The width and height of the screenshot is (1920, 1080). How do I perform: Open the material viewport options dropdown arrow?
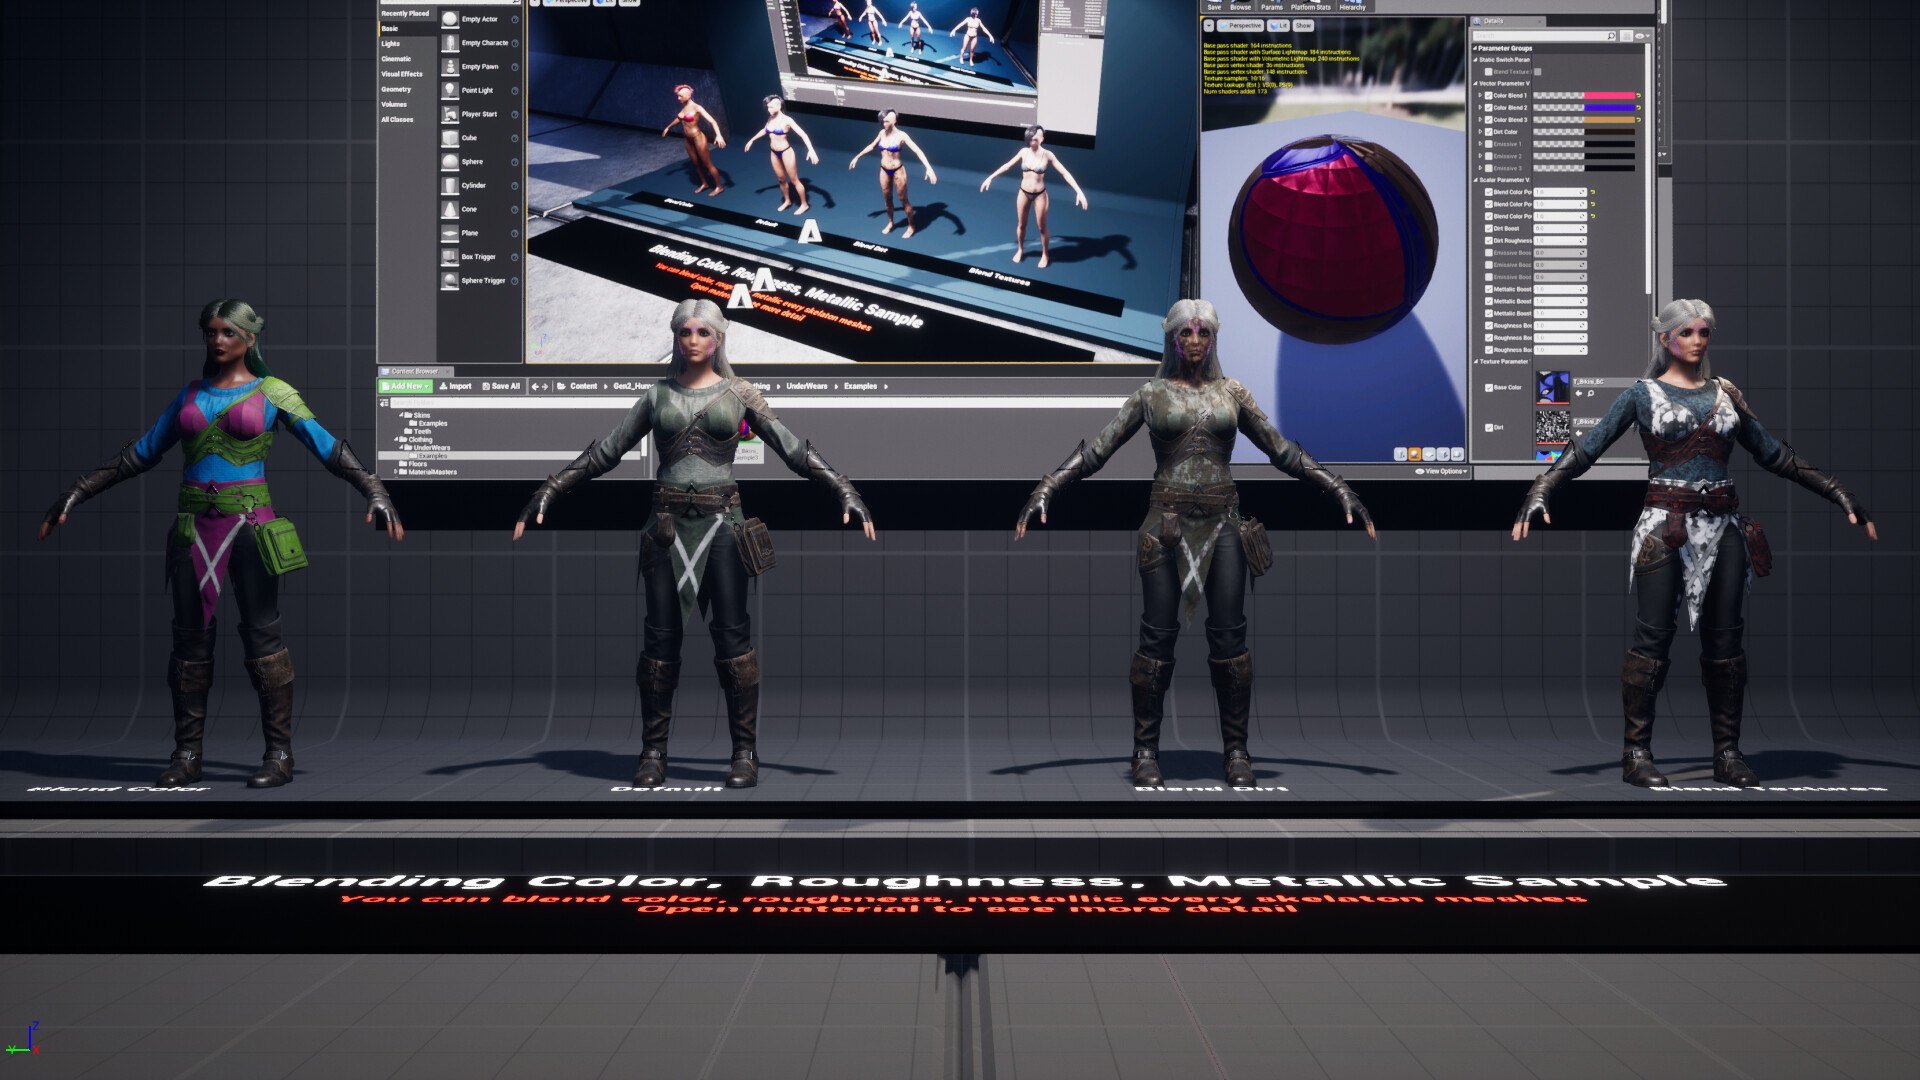[x=1209, y=25]
